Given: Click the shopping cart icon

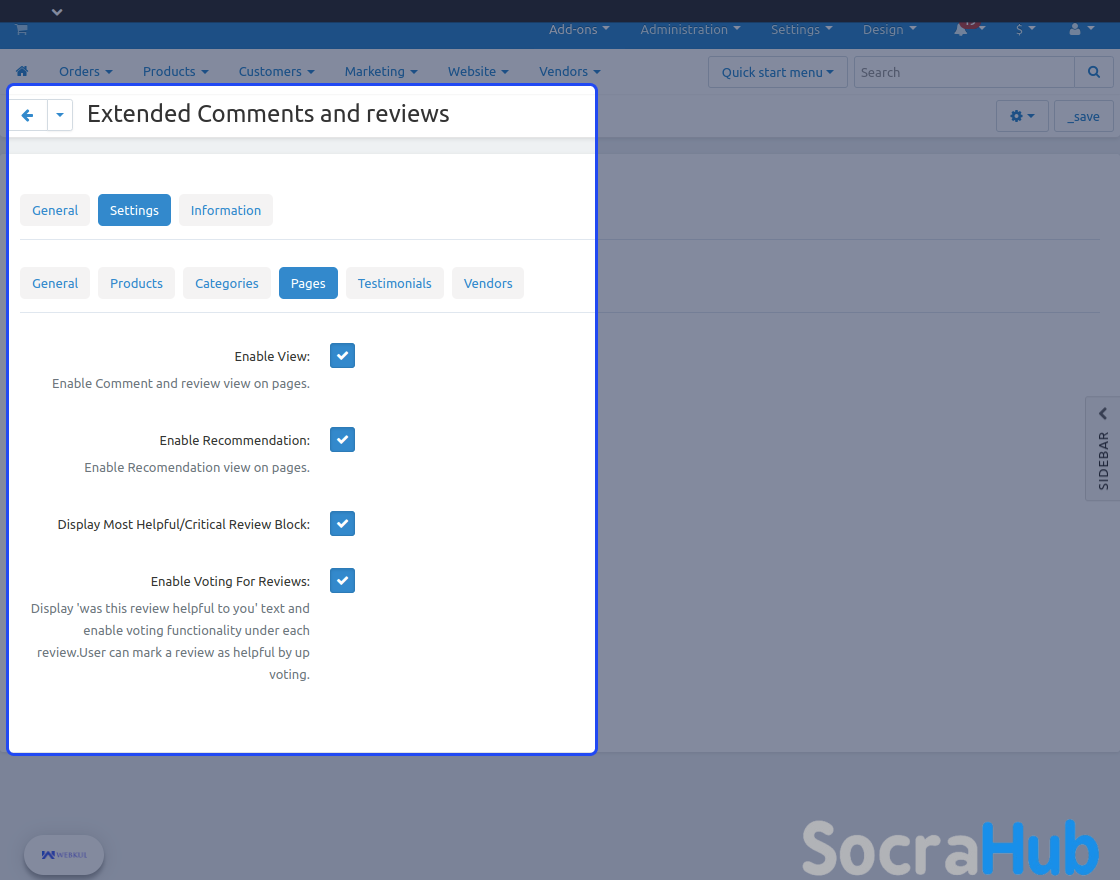Looking at the screenshot, I should 21,30.
